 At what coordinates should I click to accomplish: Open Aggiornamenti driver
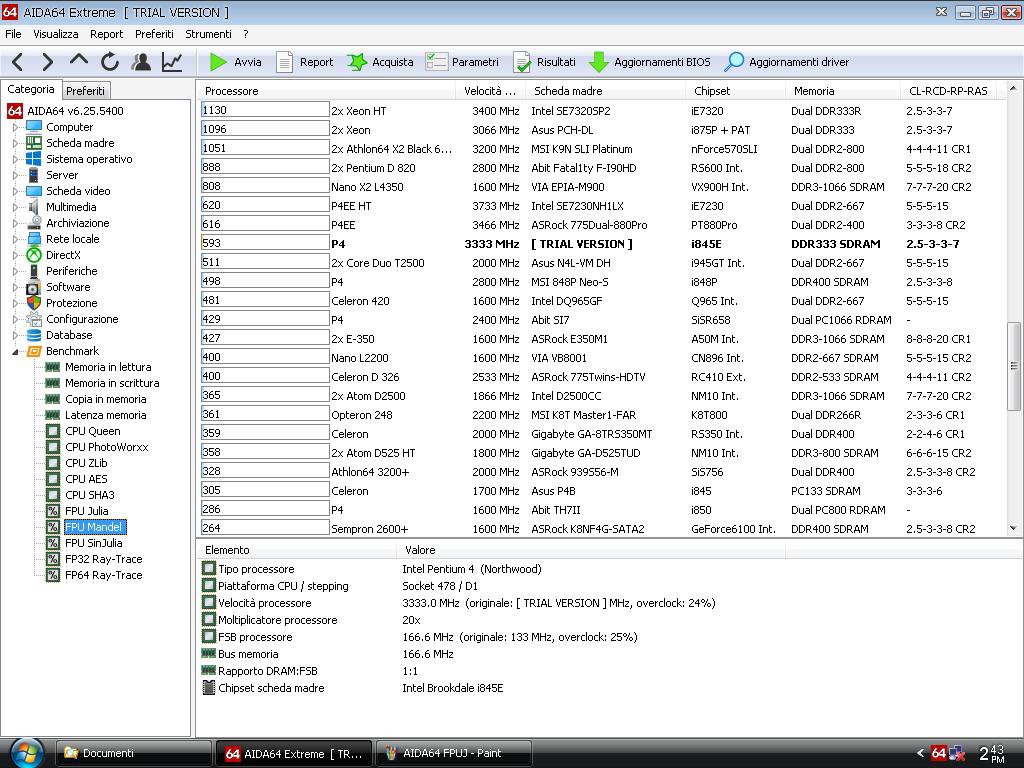(x=786, y=62)
